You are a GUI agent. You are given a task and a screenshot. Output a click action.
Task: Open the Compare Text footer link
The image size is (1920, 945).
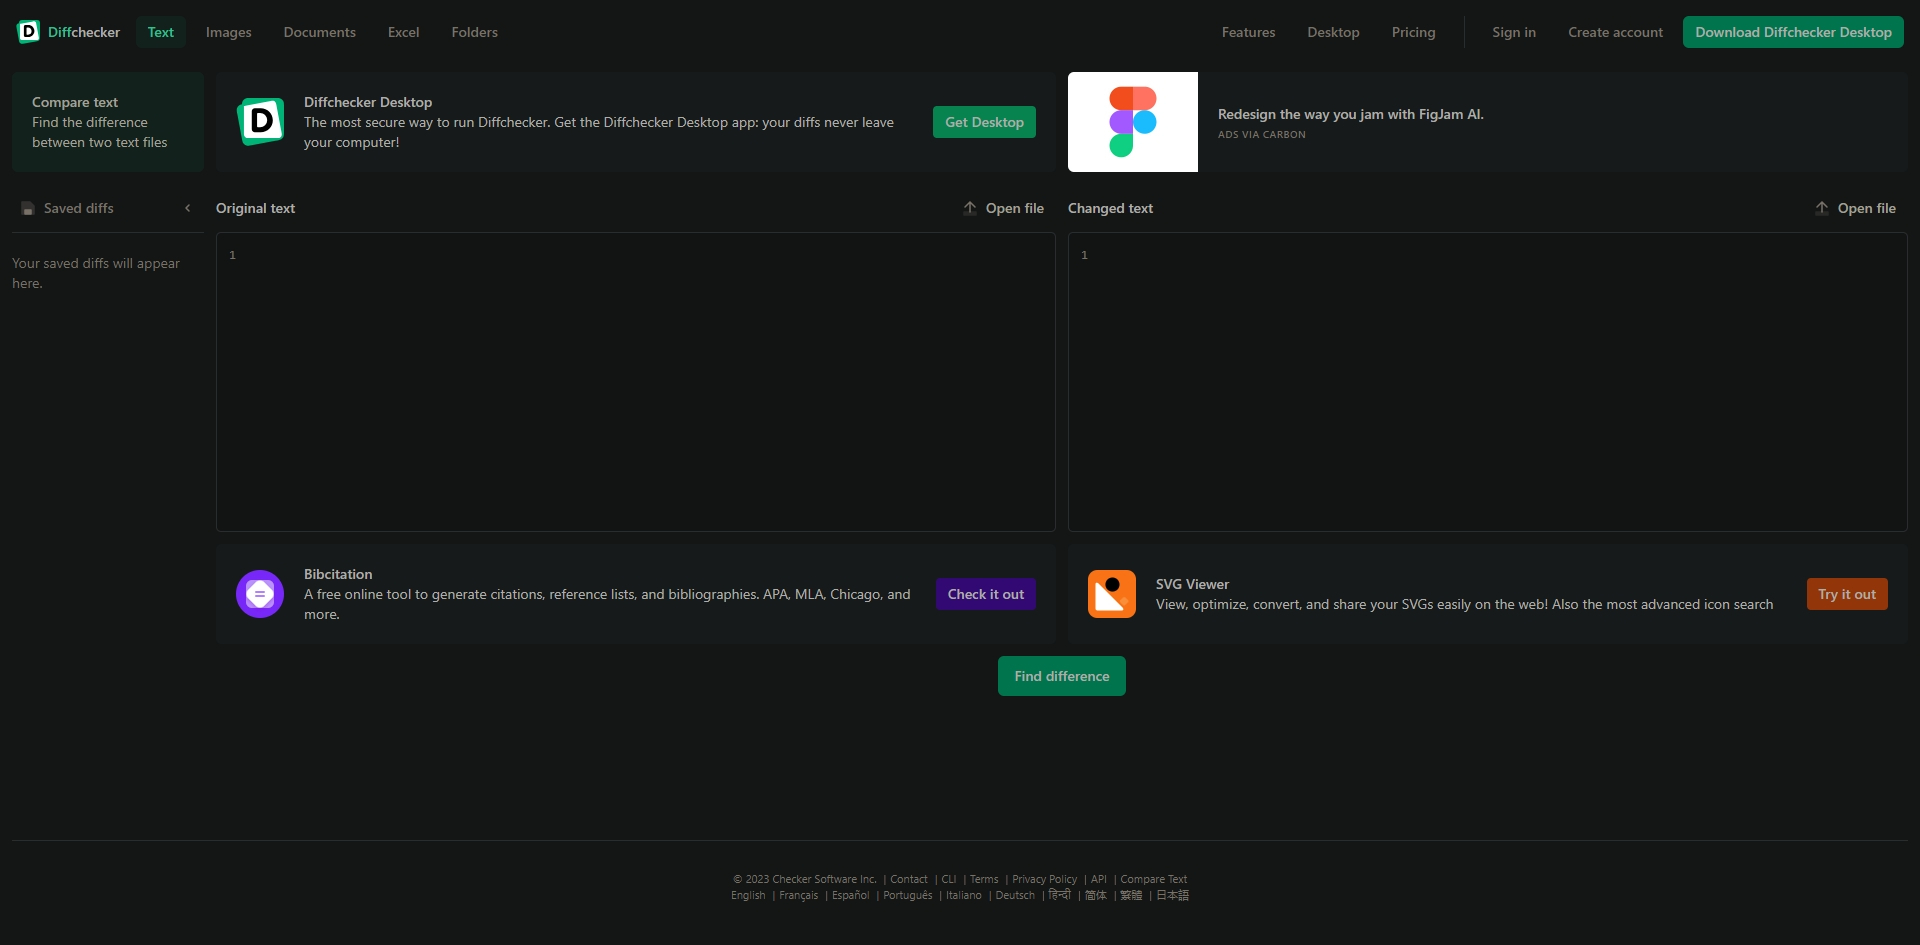point(1154,880)
